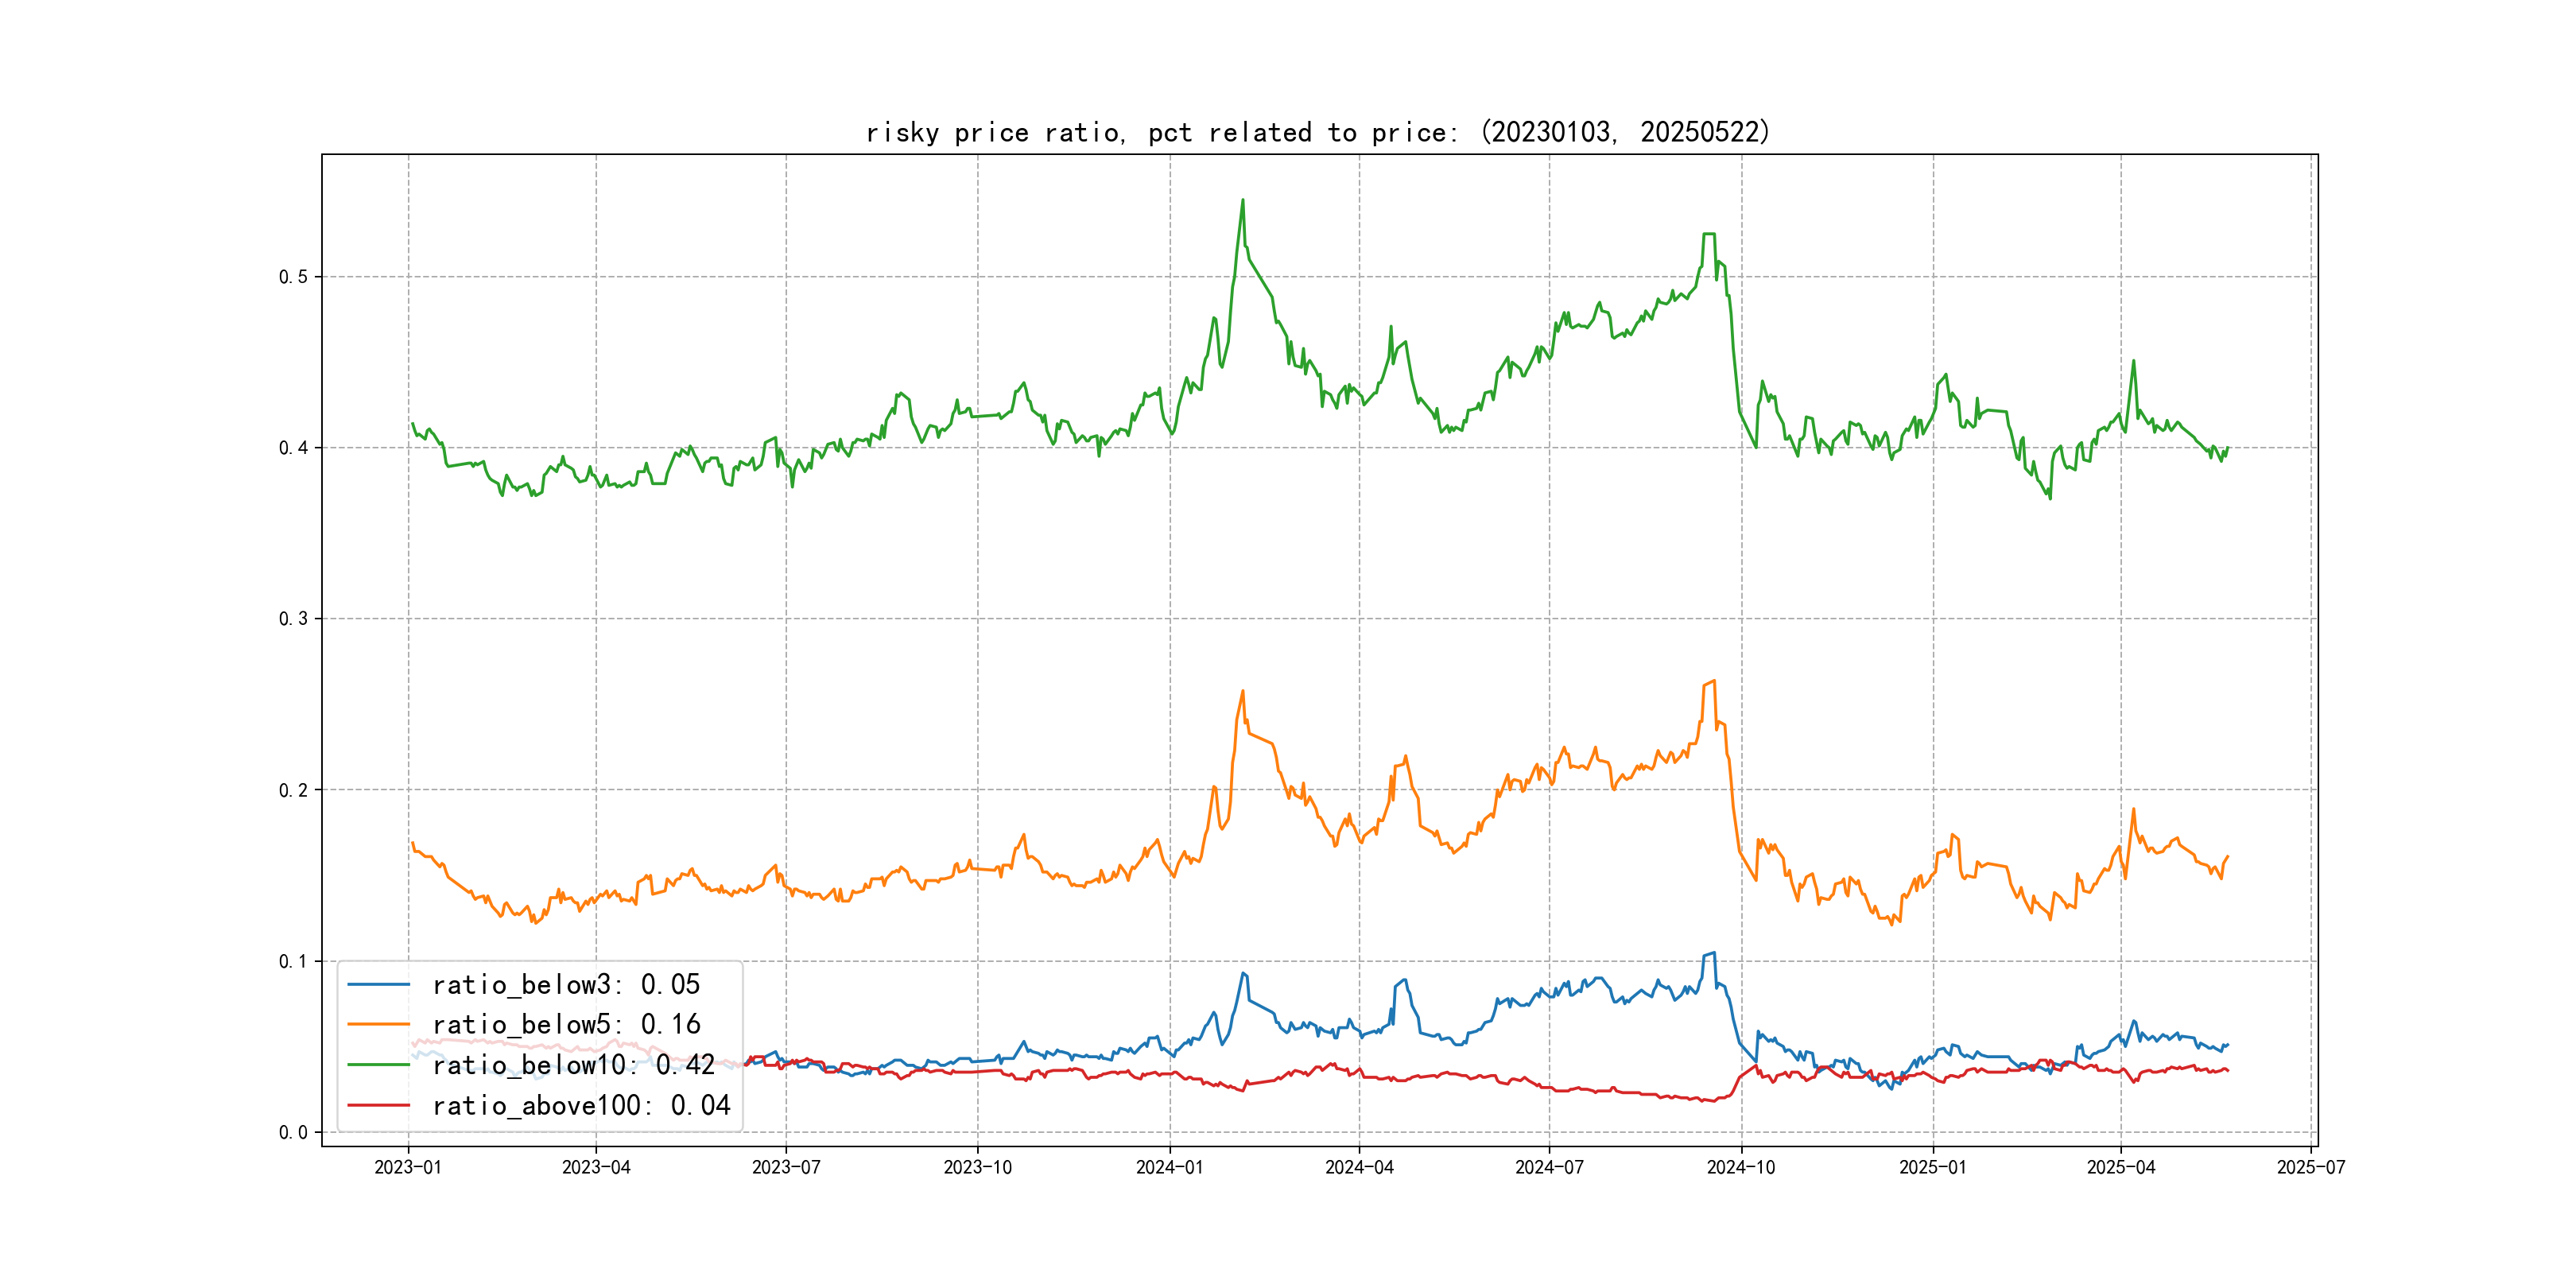
Task: Click the green ratio_below10 legend line swatch
Action: 378,1065
